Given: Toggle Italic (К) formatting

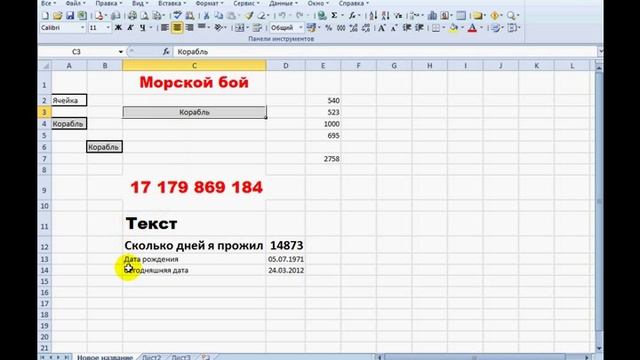Looking at the screenshot, I should pyautogui.click(x=130, y=28).
